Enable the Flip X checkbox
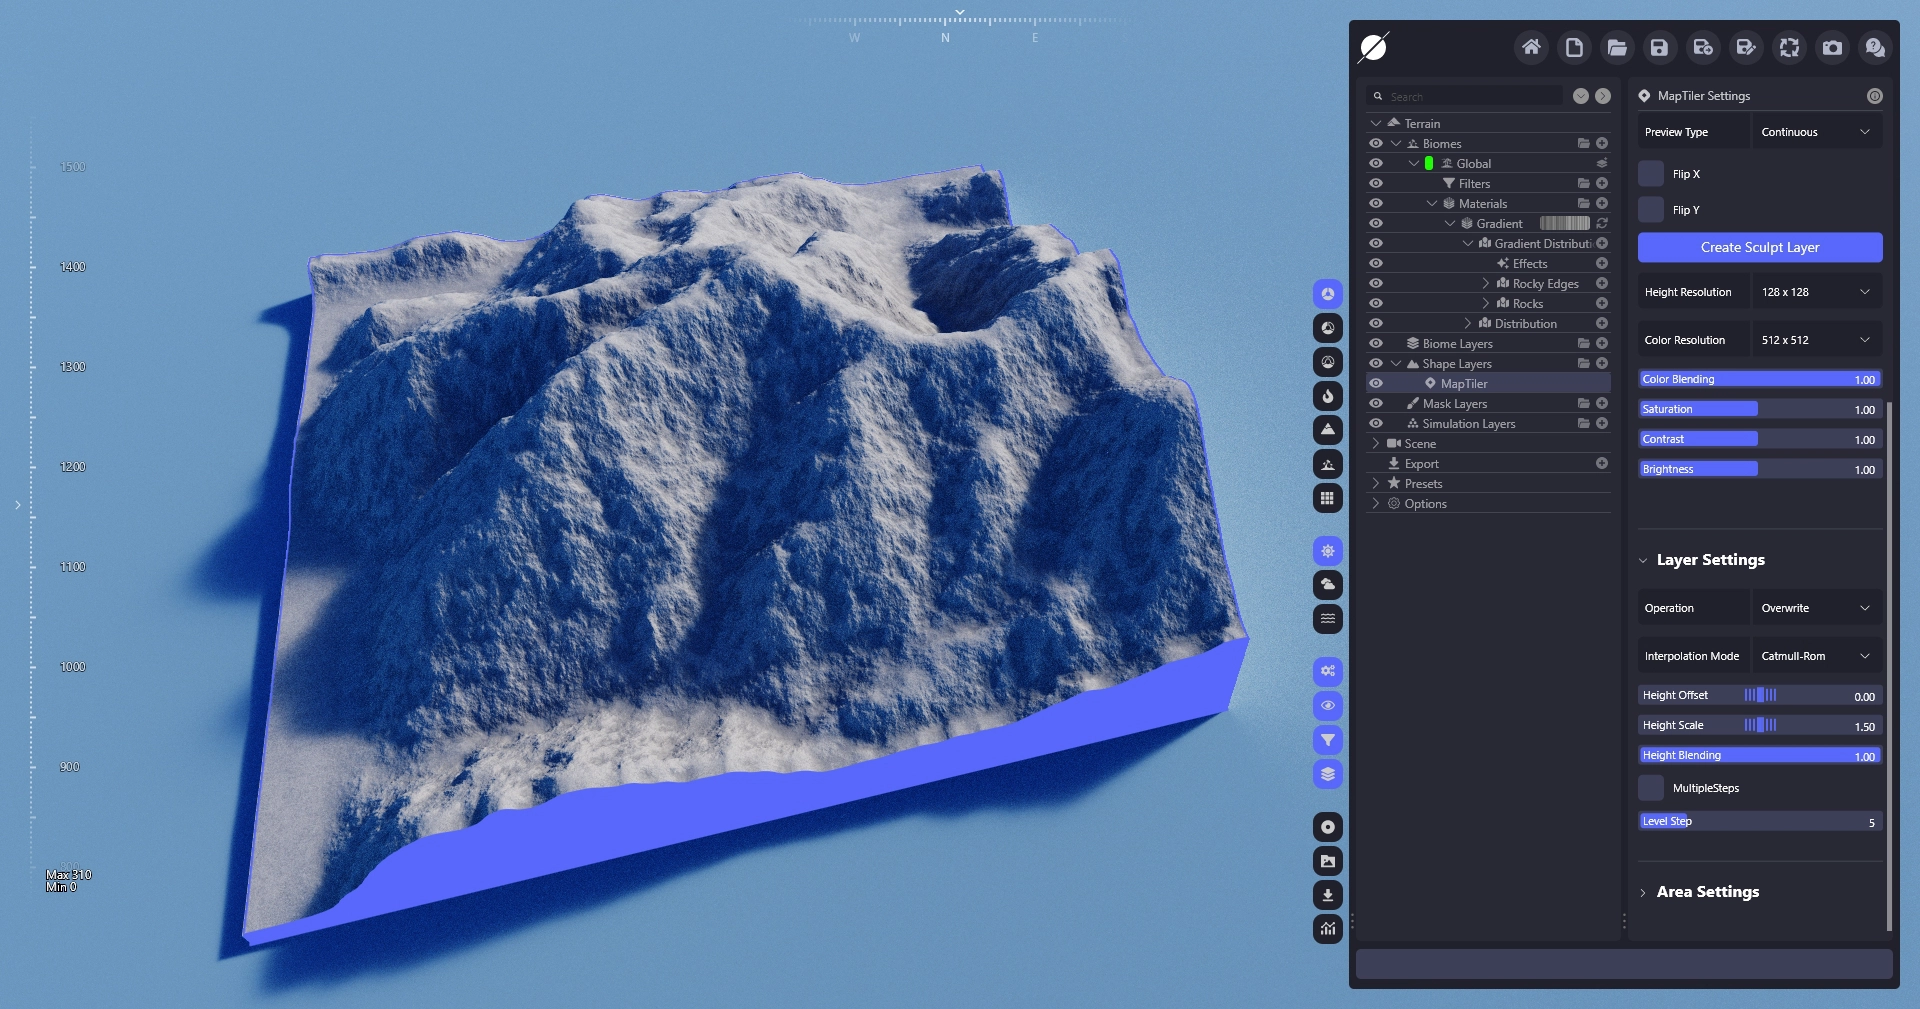Screen dimensions: 1920x1009 (1651, 174)
